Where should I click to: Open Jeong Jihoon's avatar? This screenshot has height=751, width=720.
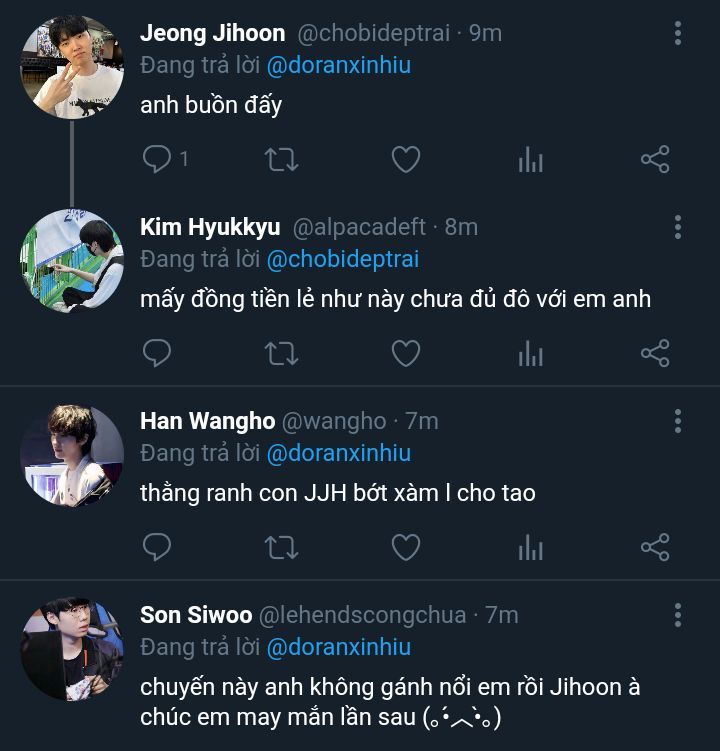click(x=72, y=67)
